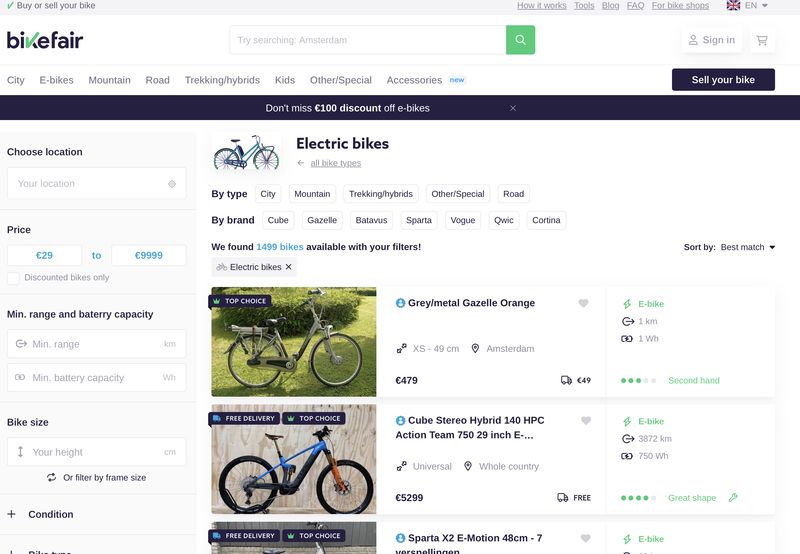Click location target icon in Your location field
The width and height of the screenshot is (800, 554).
point(172,184)
